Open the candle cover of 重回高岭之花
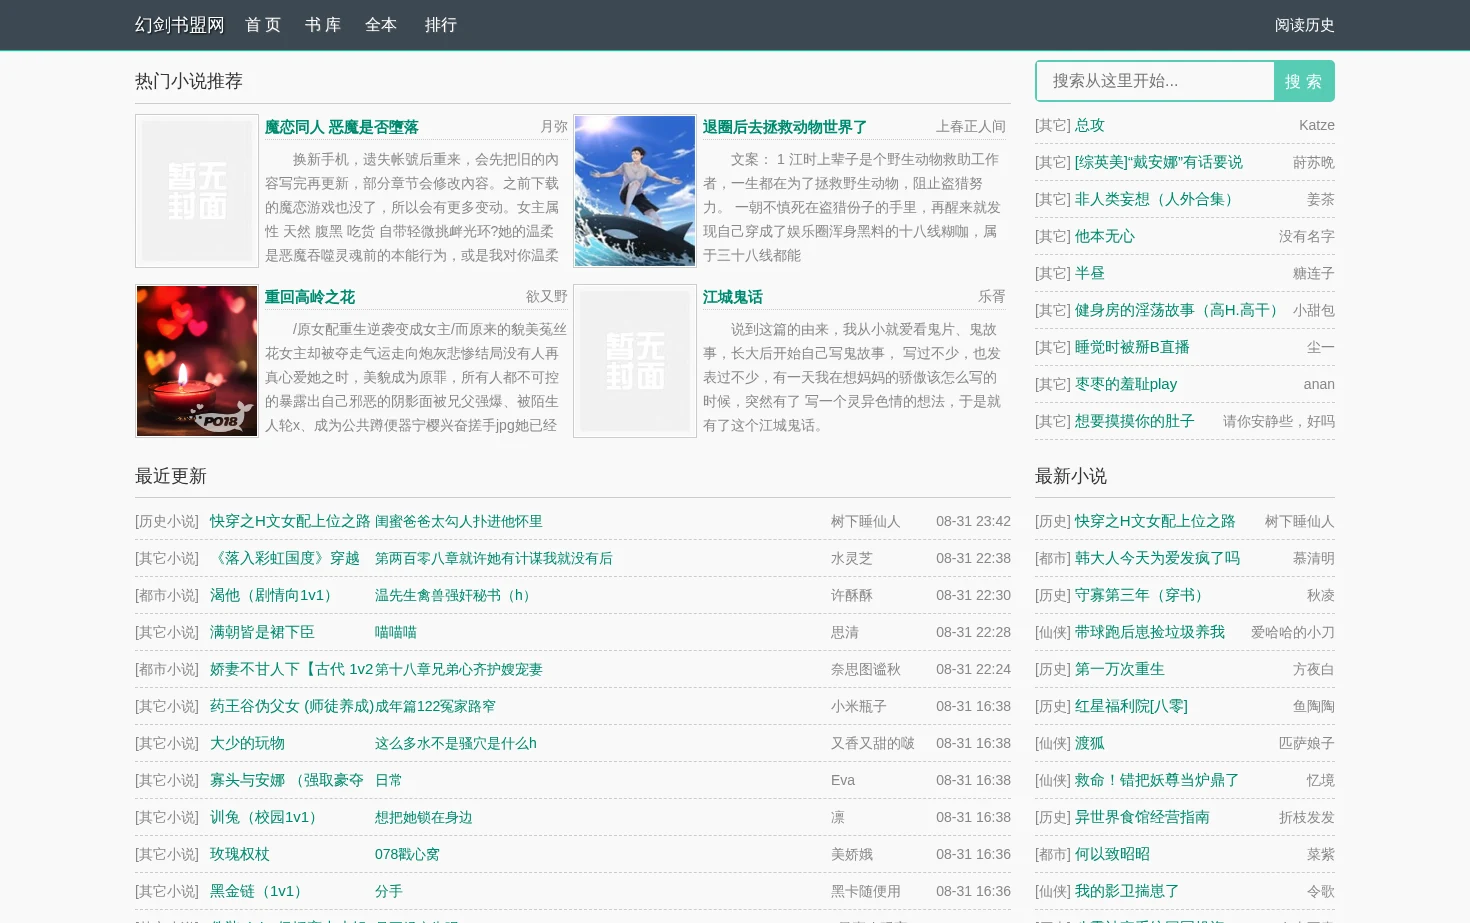Viewport: 1470px width, 923px height. pyautogui.click(x=197, y=361)
